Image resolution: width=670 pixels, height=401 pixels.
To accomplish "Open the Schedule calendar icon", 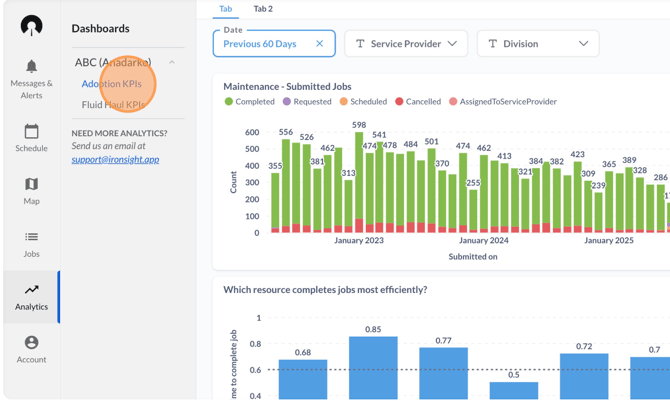I will point(31,131).
